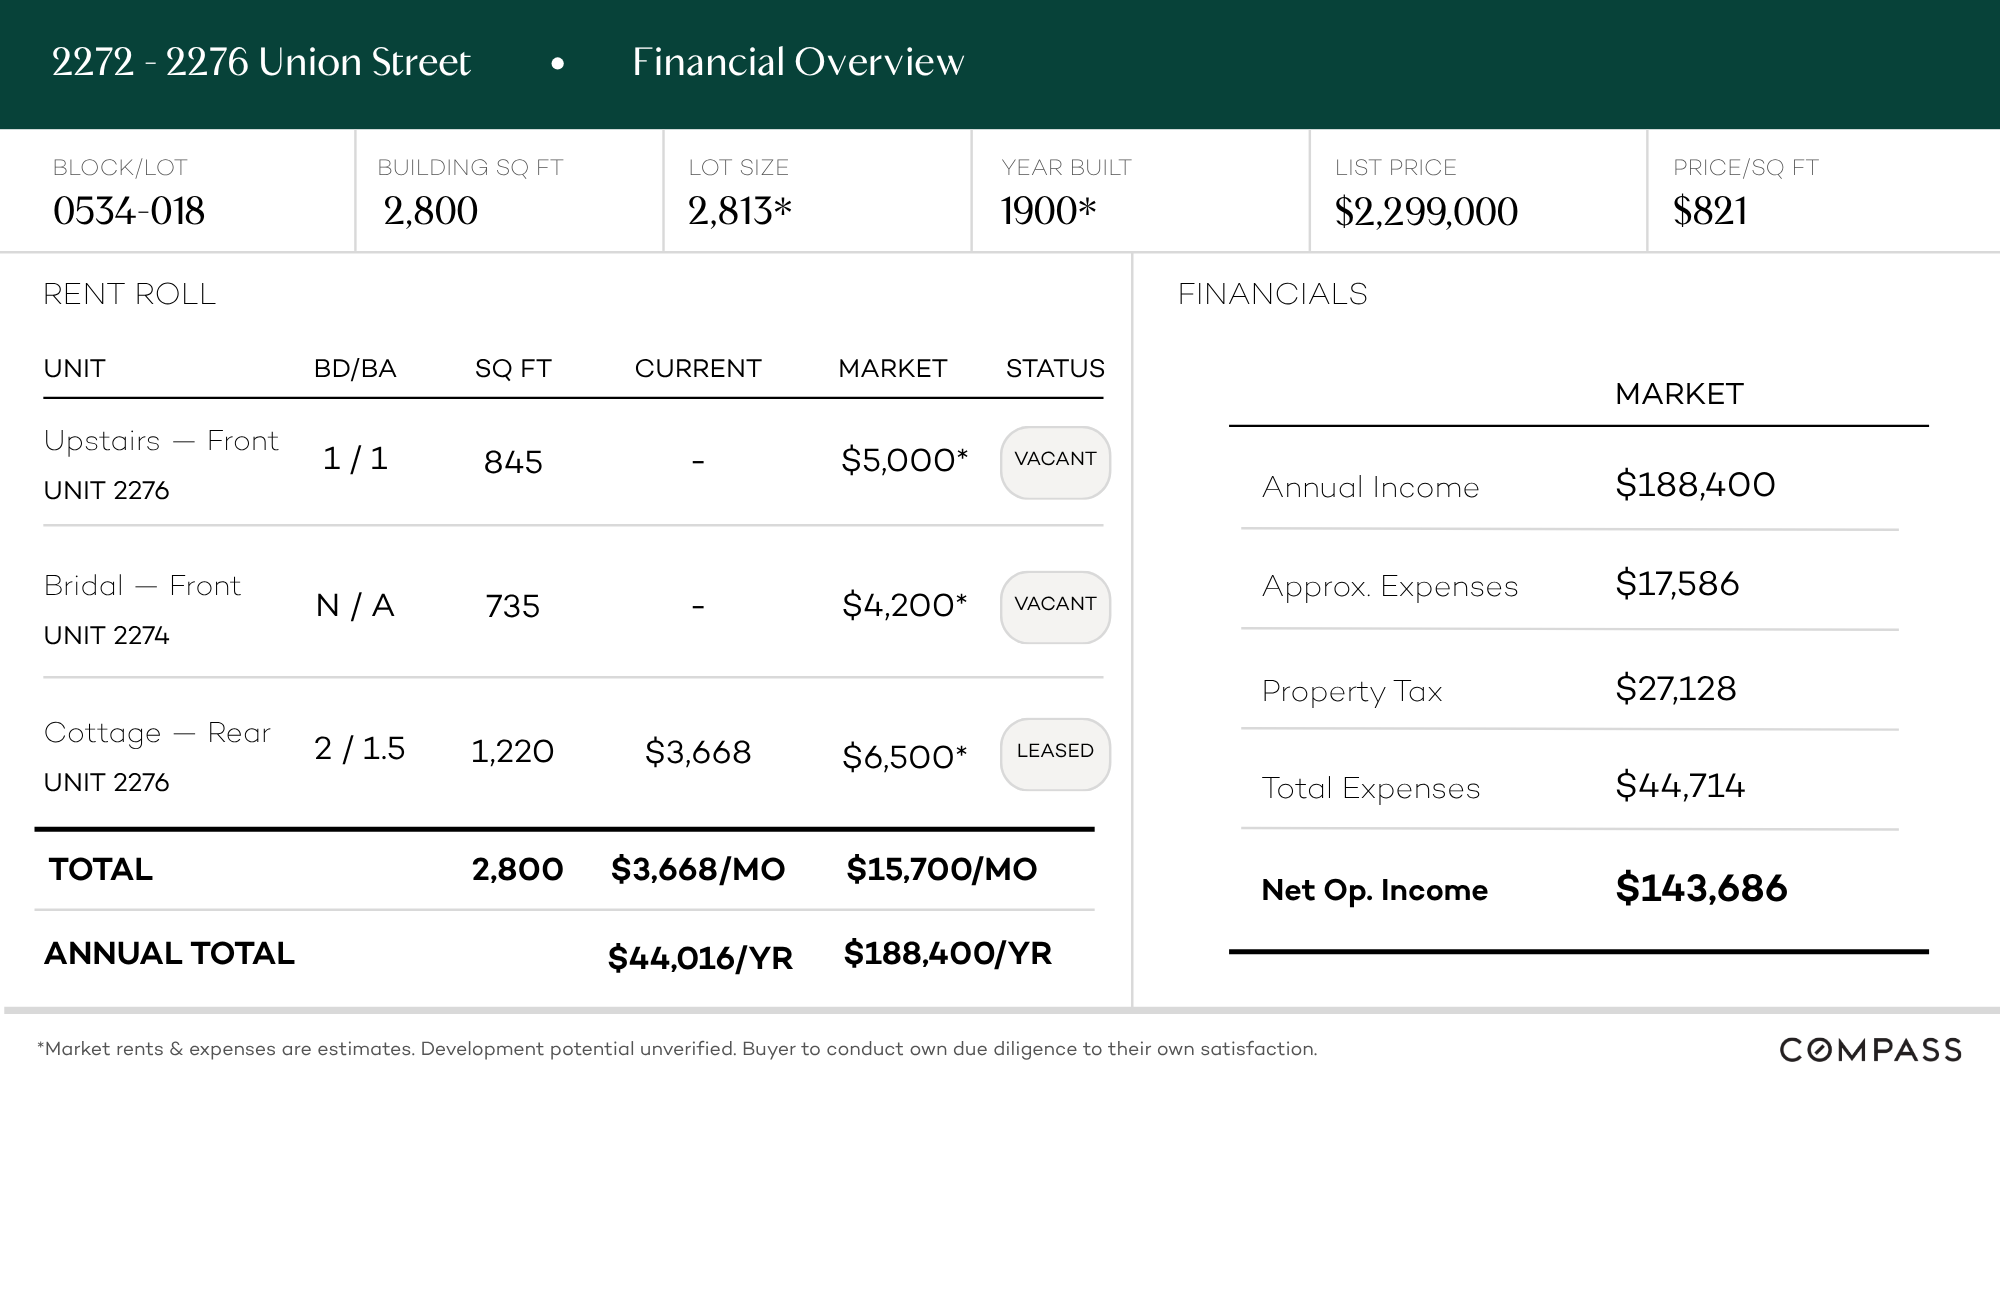Click the MARKET header in Financials table

click(x=1679, y=394)
